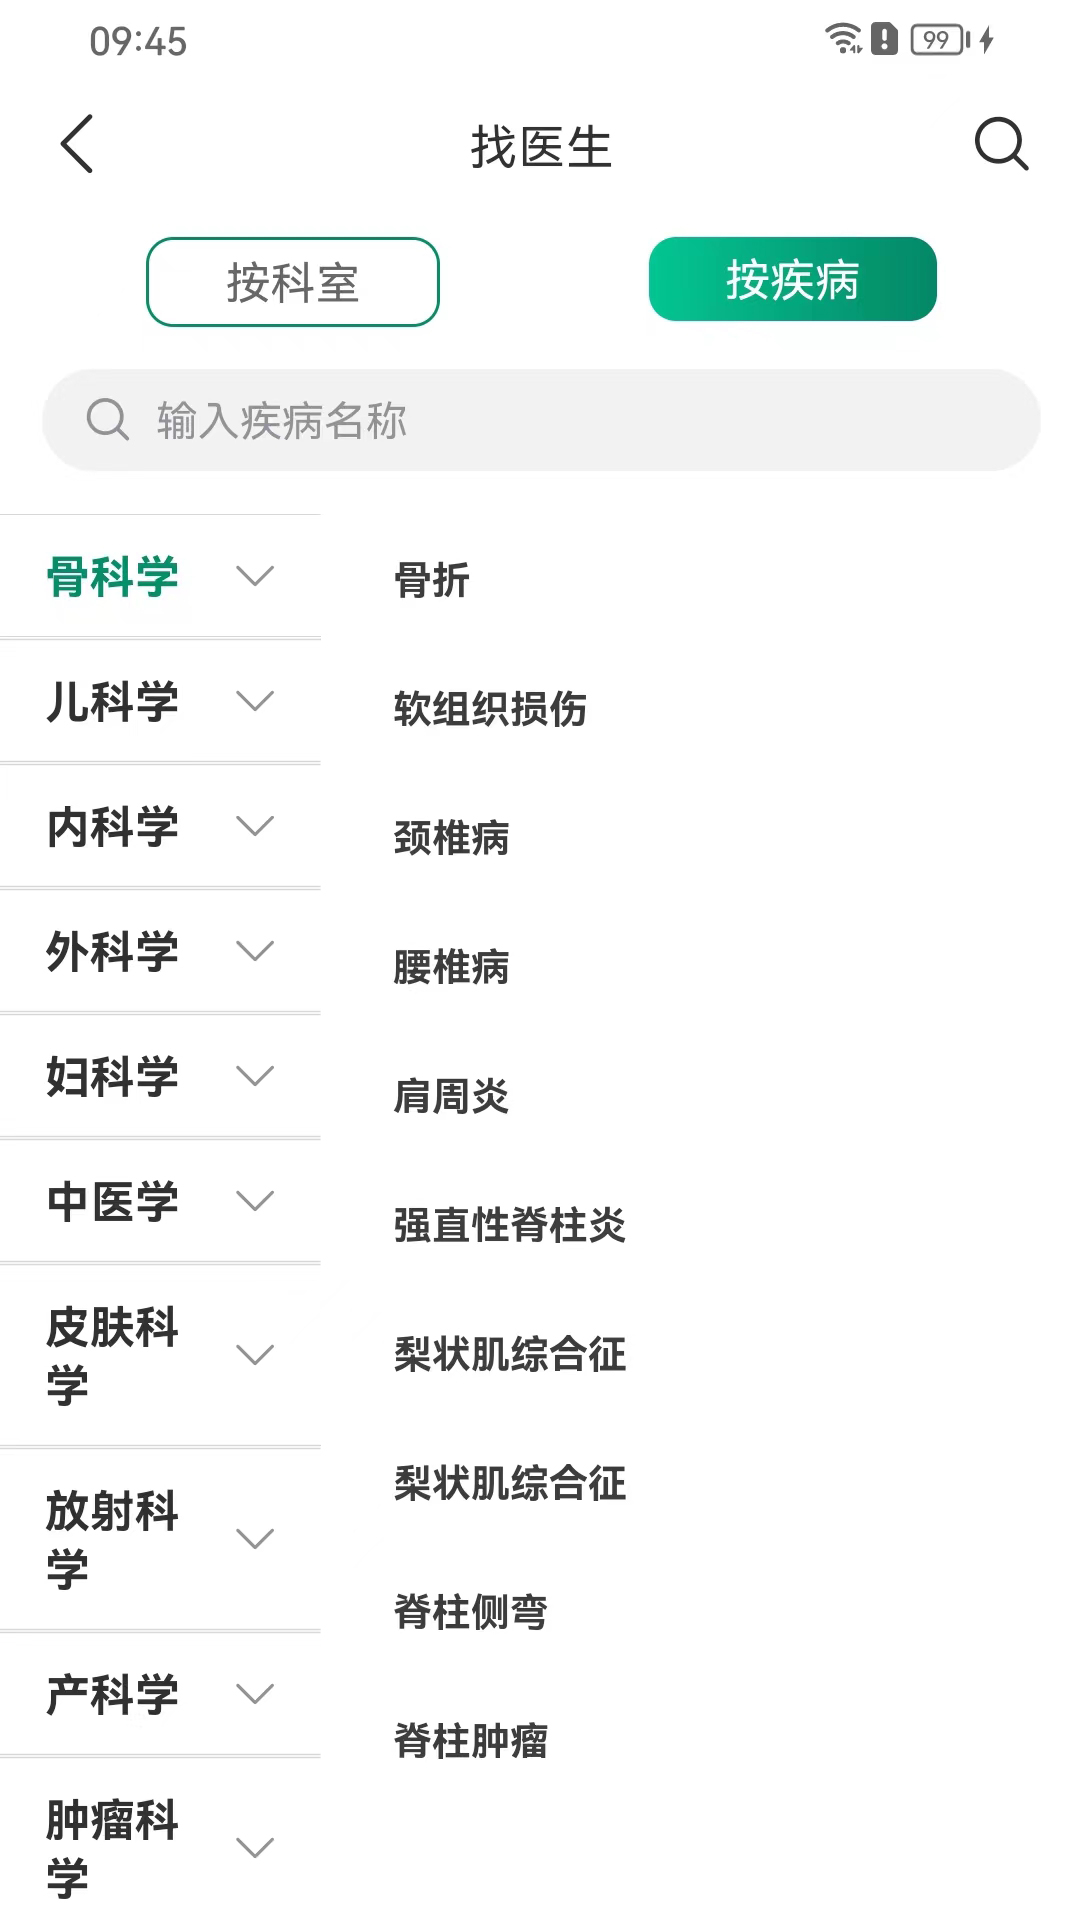1080x1920 pixels.
Task: Expand the 儿科学 category chevron
Action: [x=255, y=701]
